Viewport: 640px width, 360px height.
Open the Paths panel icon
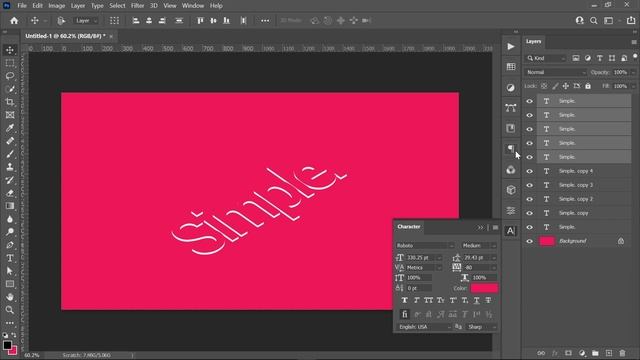coord(511,108)
